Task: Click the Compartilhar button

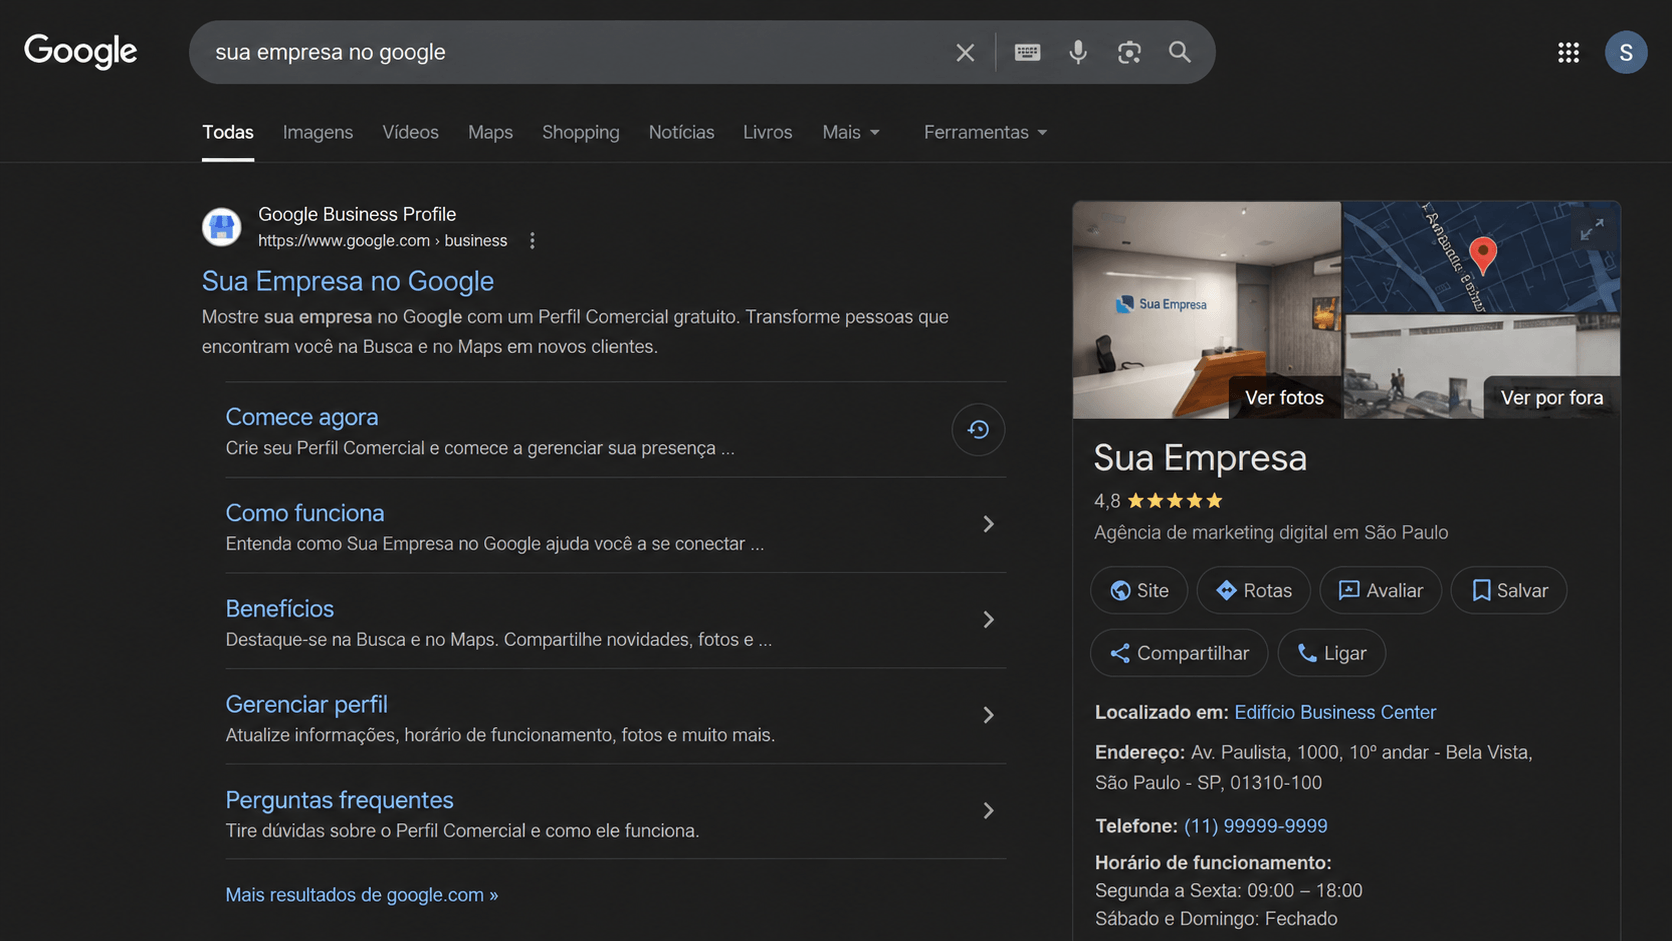Action: pos(1179,653)
